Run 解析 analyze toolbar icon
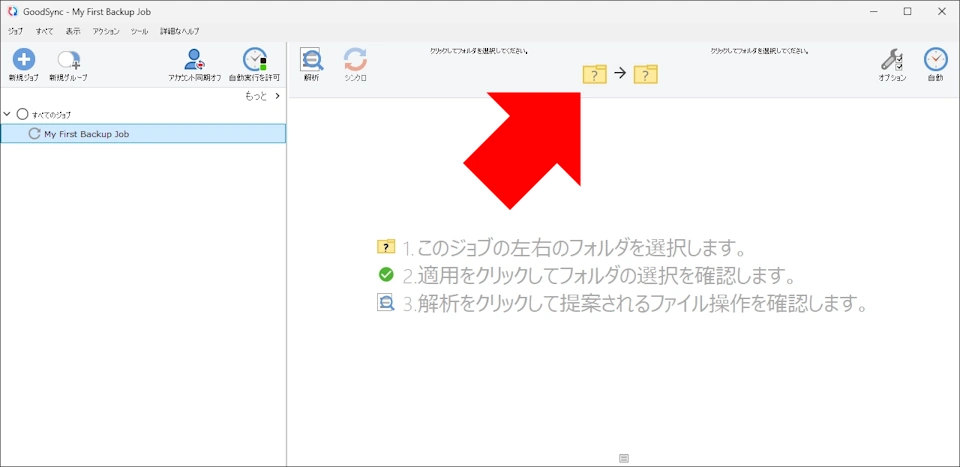This screenshot has height=467, width=960. pyautogui.click(x=312, y=60)
